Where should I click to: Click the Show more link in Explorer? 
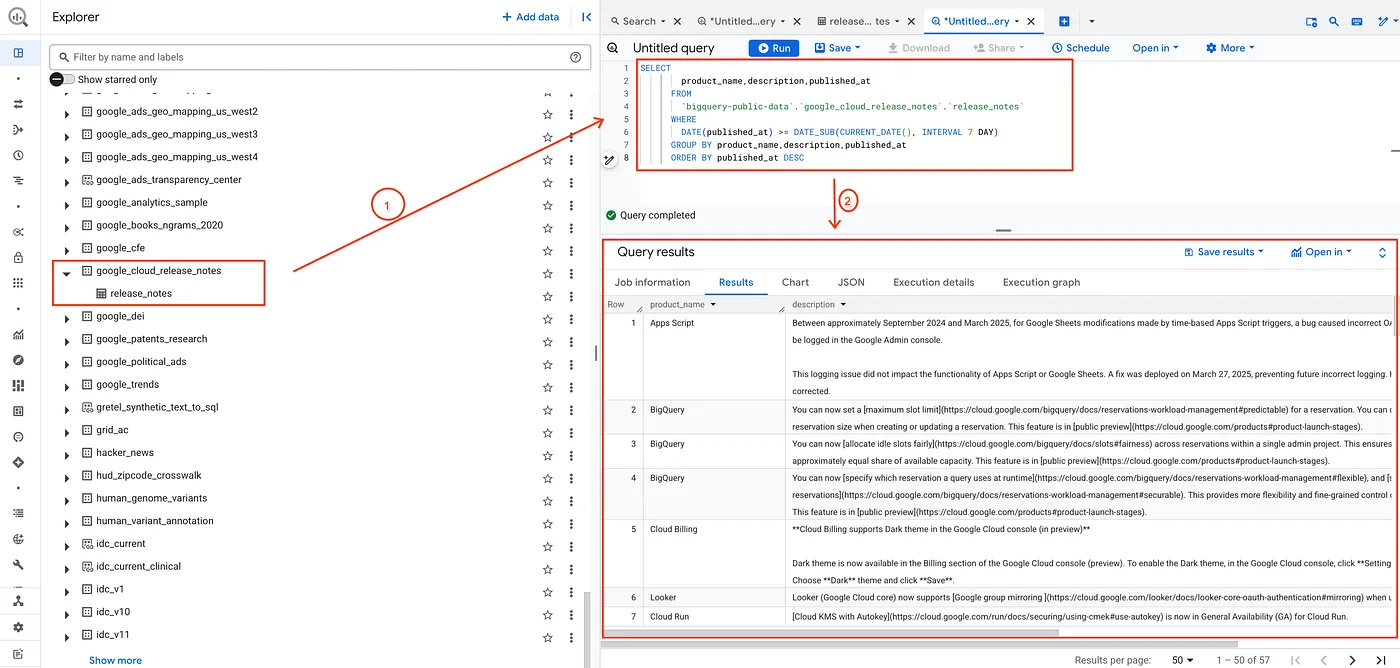(x=115, y=660)
